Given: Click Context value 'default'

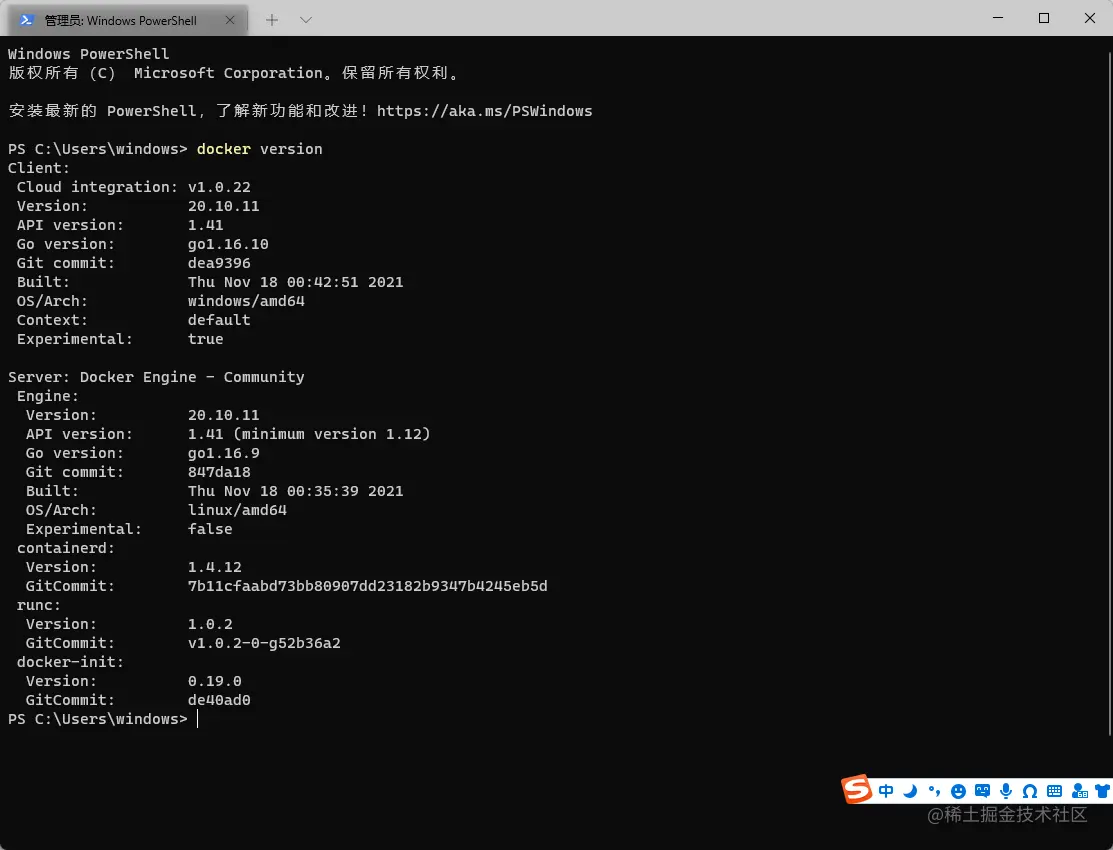Looking at the screenshot, I should 219,320.
